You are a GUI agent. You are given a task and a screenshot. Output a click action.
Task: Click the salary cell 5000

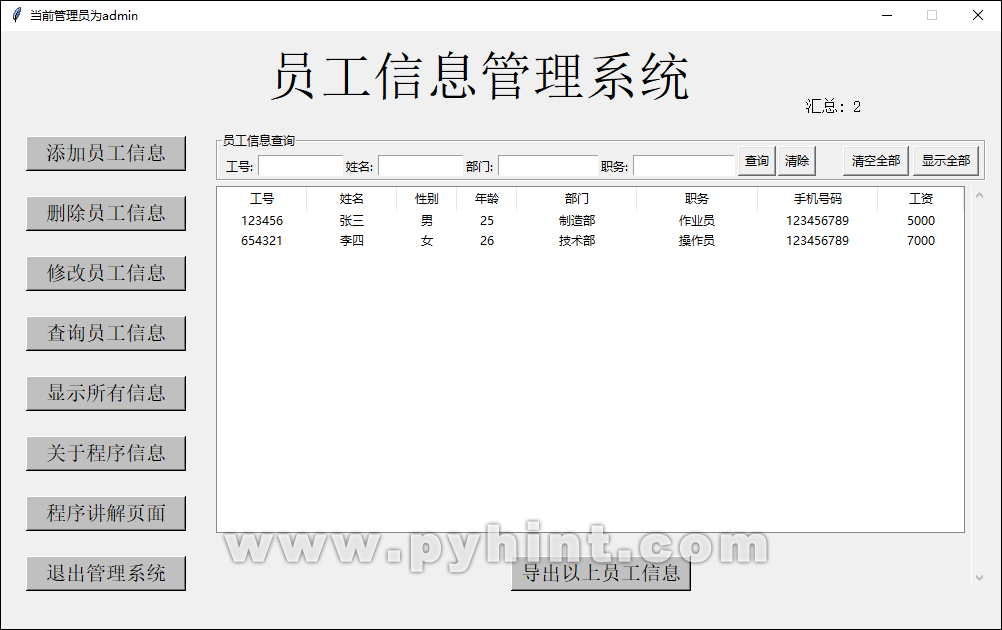pos(921,220)
